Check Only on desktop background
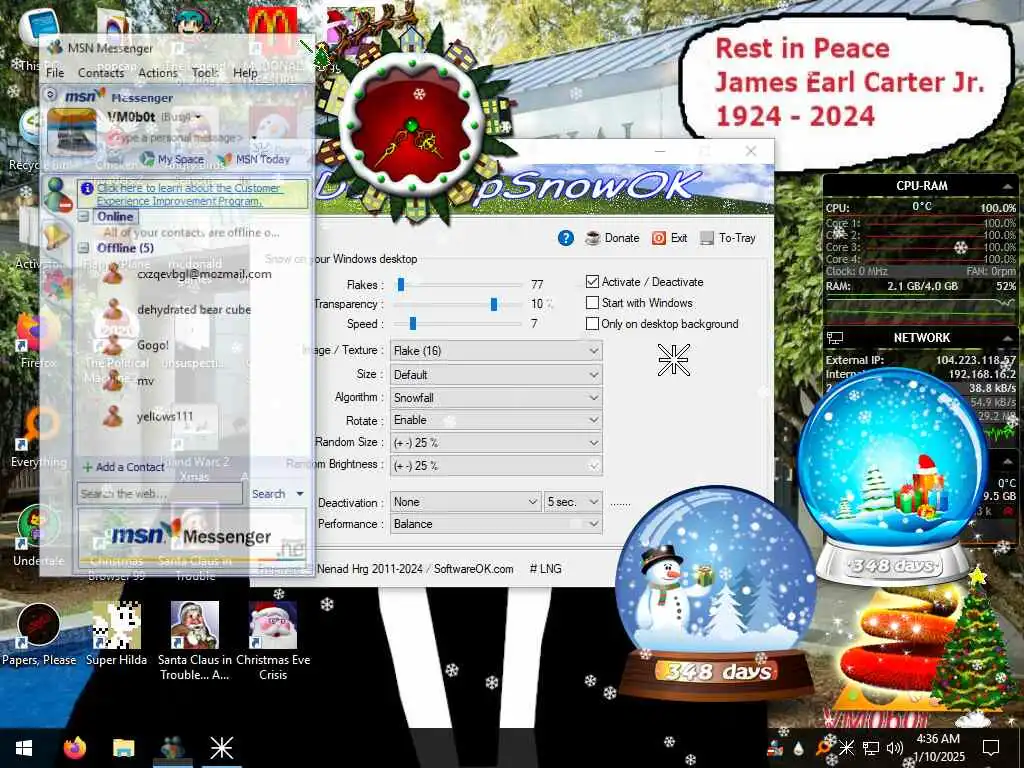The height and width of the screenshot is (768, 1024). tap(592, 323)
